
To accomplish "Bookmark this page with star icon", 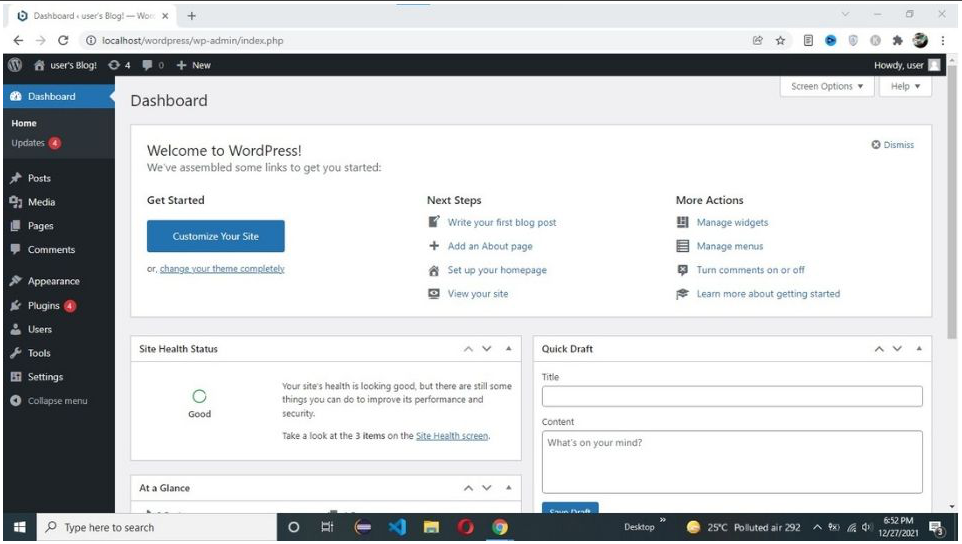I will (780, 40).
